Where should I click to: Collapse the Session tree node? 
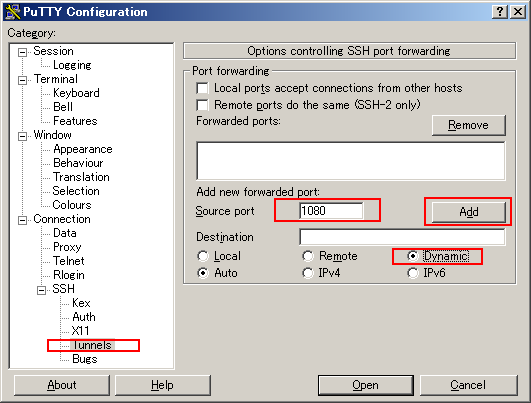coord(22,52)
